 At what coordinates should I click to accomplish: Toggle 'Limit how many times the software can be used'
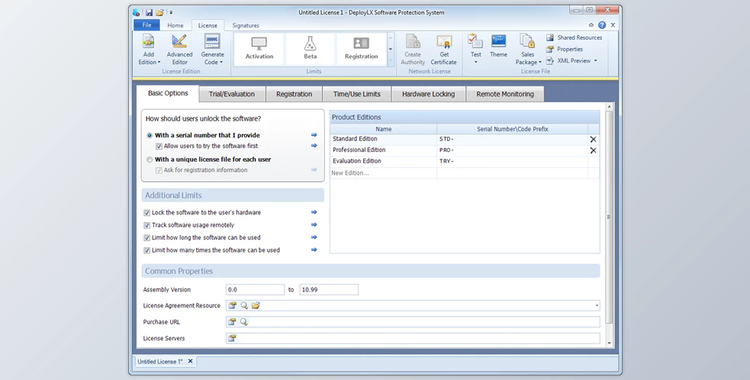pos(147,250)
